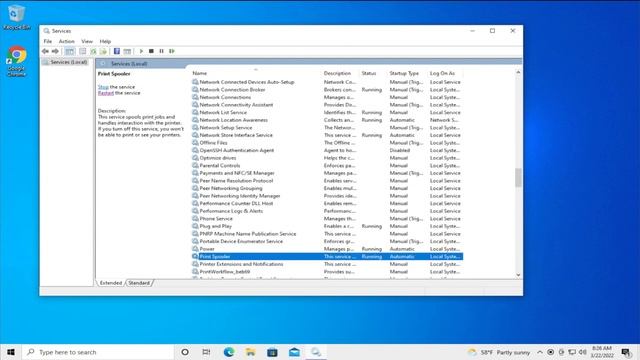Screen dimensions: 640x360
Task: Click the Refresh toolbar icon
Action: (93, 51)
